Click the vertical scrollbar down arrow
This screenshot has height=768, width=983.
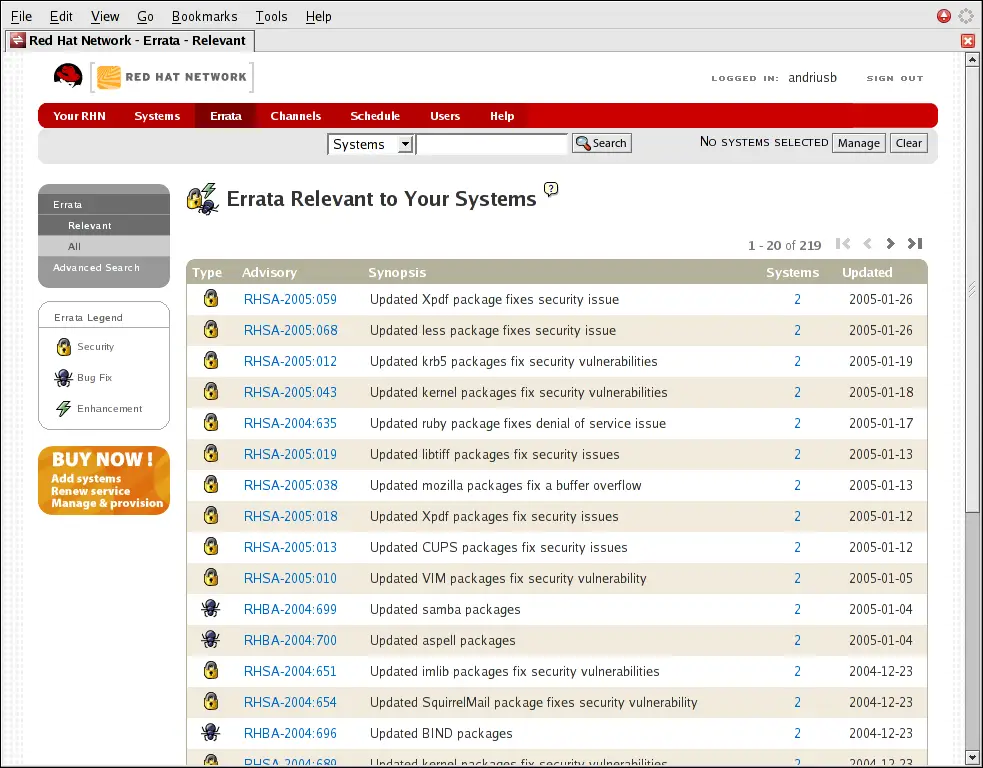973,758
